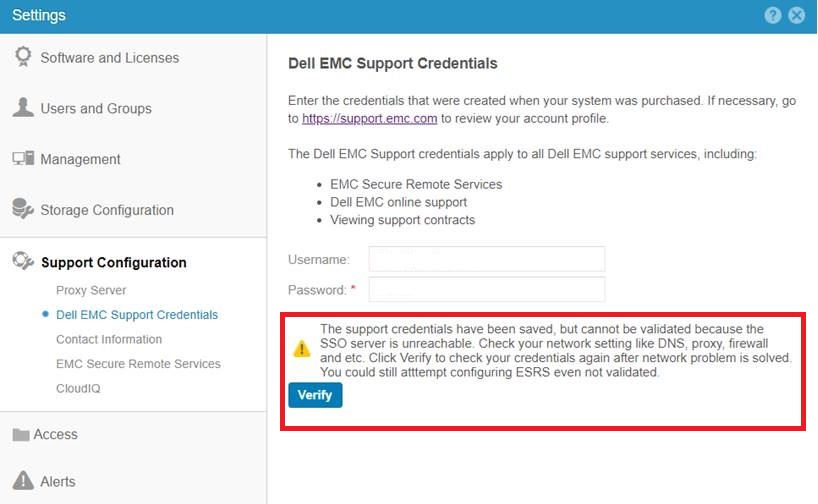This screenshot has width=818, height=504.
Task: Open help with the question mark icon
Action: 773,15
